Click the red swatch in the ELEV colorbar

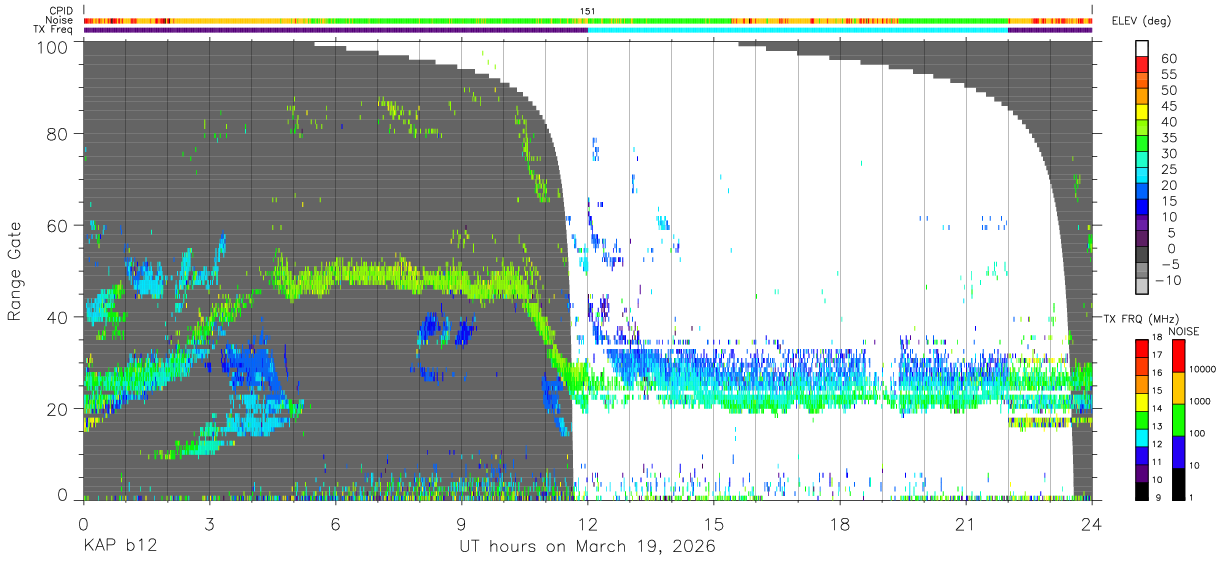pyautogui.click(x=1142, y=66)
